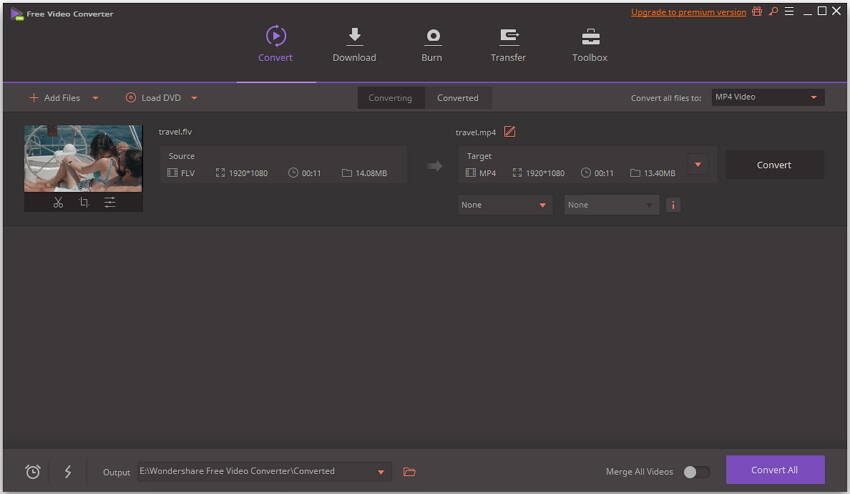850x494 pixels.
Task: Open the hamburger menu
Action: [x=789, y=11]
